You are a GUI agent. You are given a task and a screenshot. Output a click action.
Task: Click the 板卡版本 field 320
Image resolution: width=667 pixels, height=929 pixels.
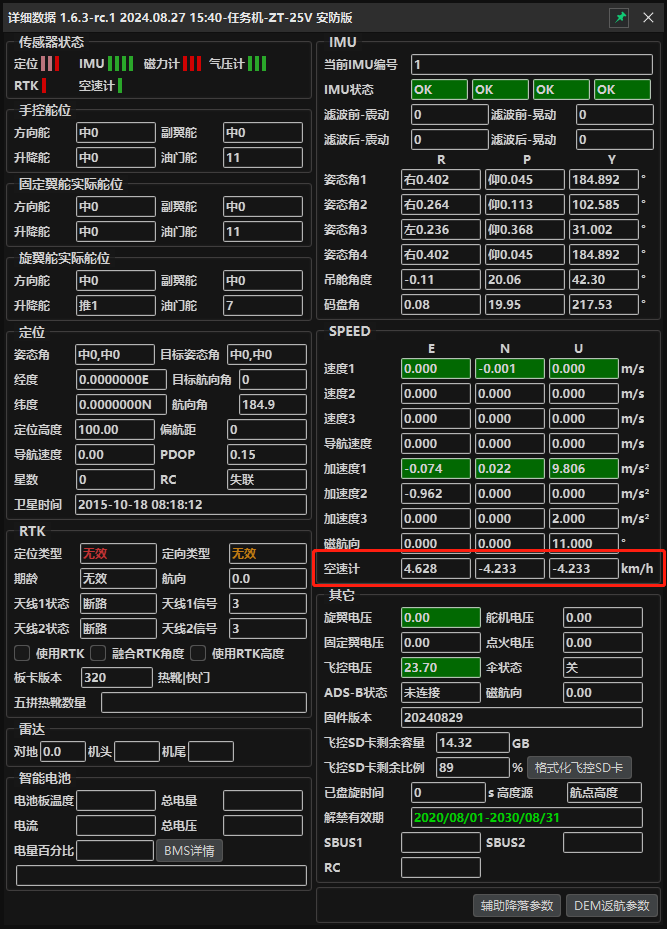117,677
